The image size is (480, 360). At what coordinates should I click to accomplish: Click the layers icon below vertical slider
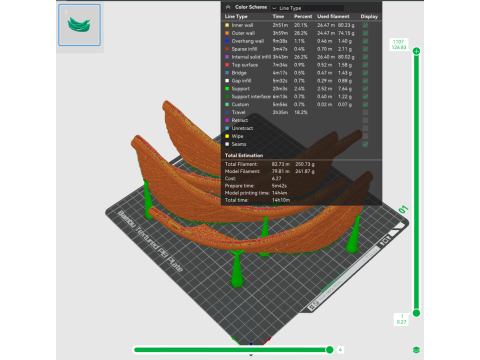416,350
